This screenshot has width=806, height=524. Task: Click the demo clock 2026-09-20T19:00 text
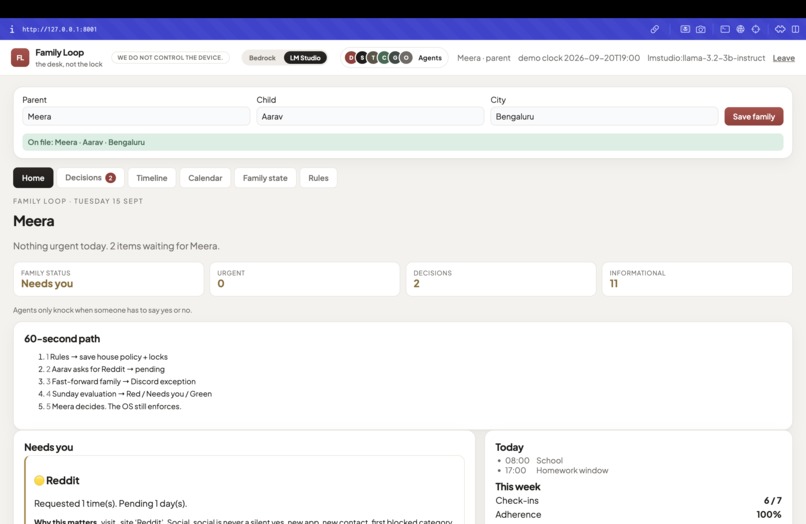click(579, 58)
